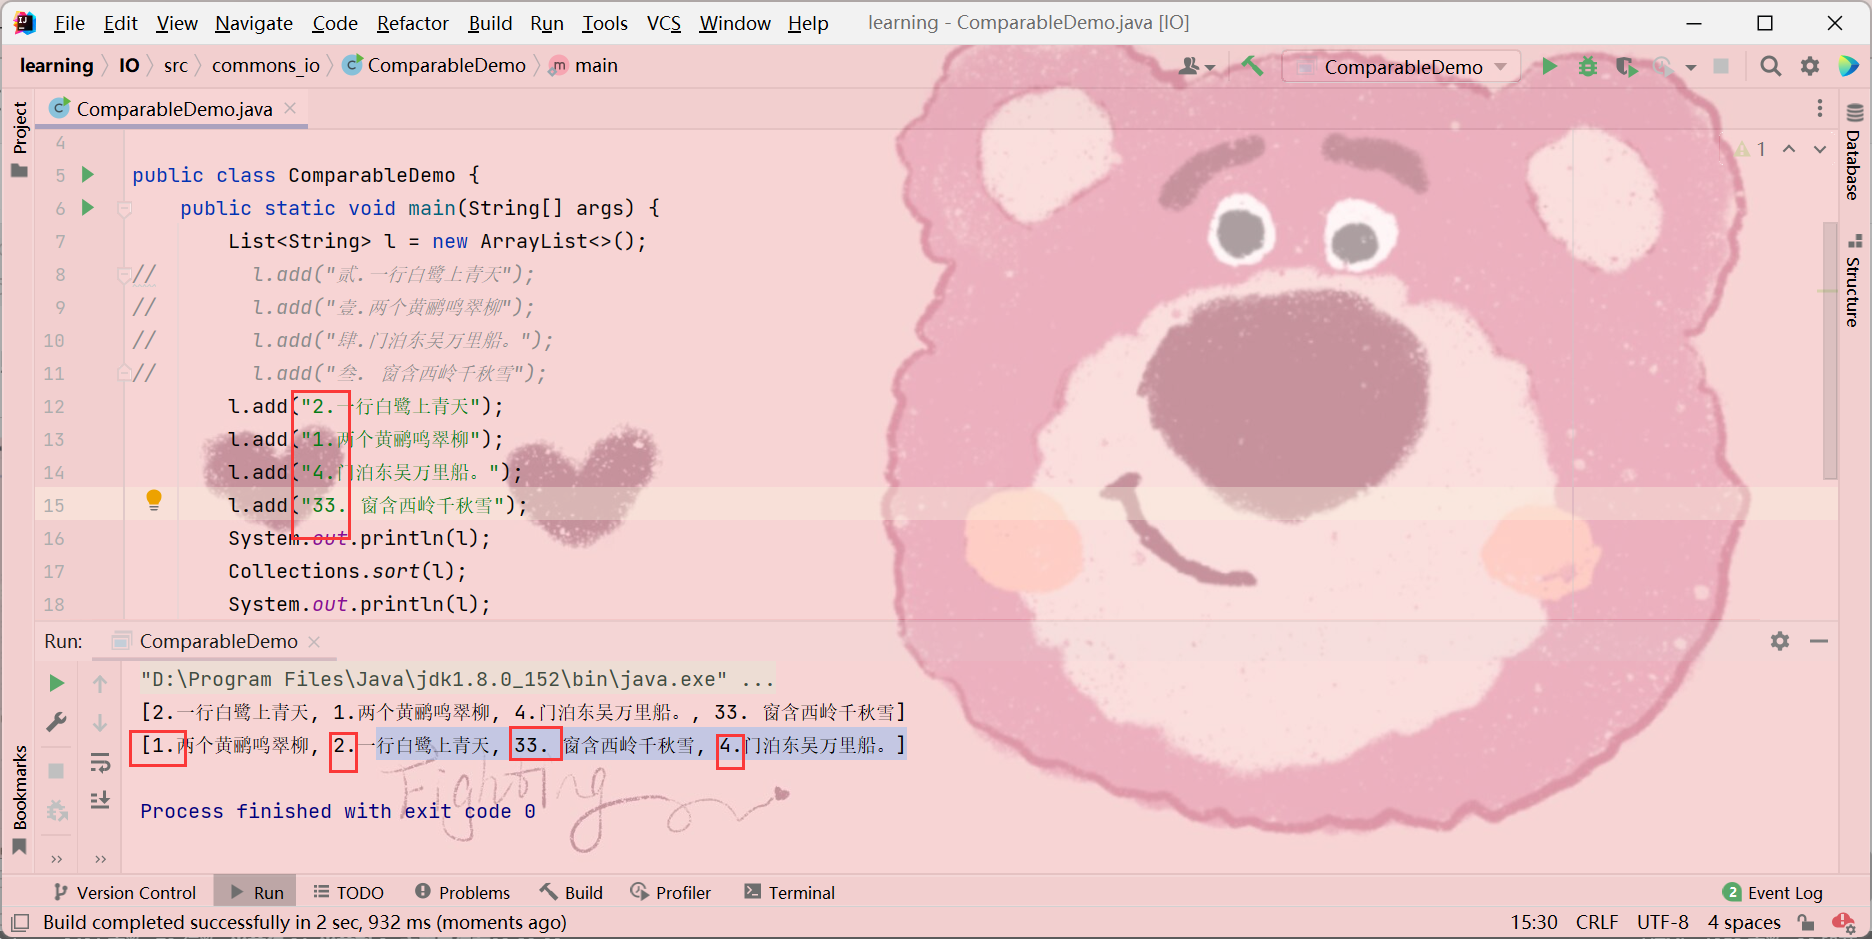The image size is (1872, 939).
Task: Click the Collections.sort(l) code line
Action: click(x=347, y=571)
